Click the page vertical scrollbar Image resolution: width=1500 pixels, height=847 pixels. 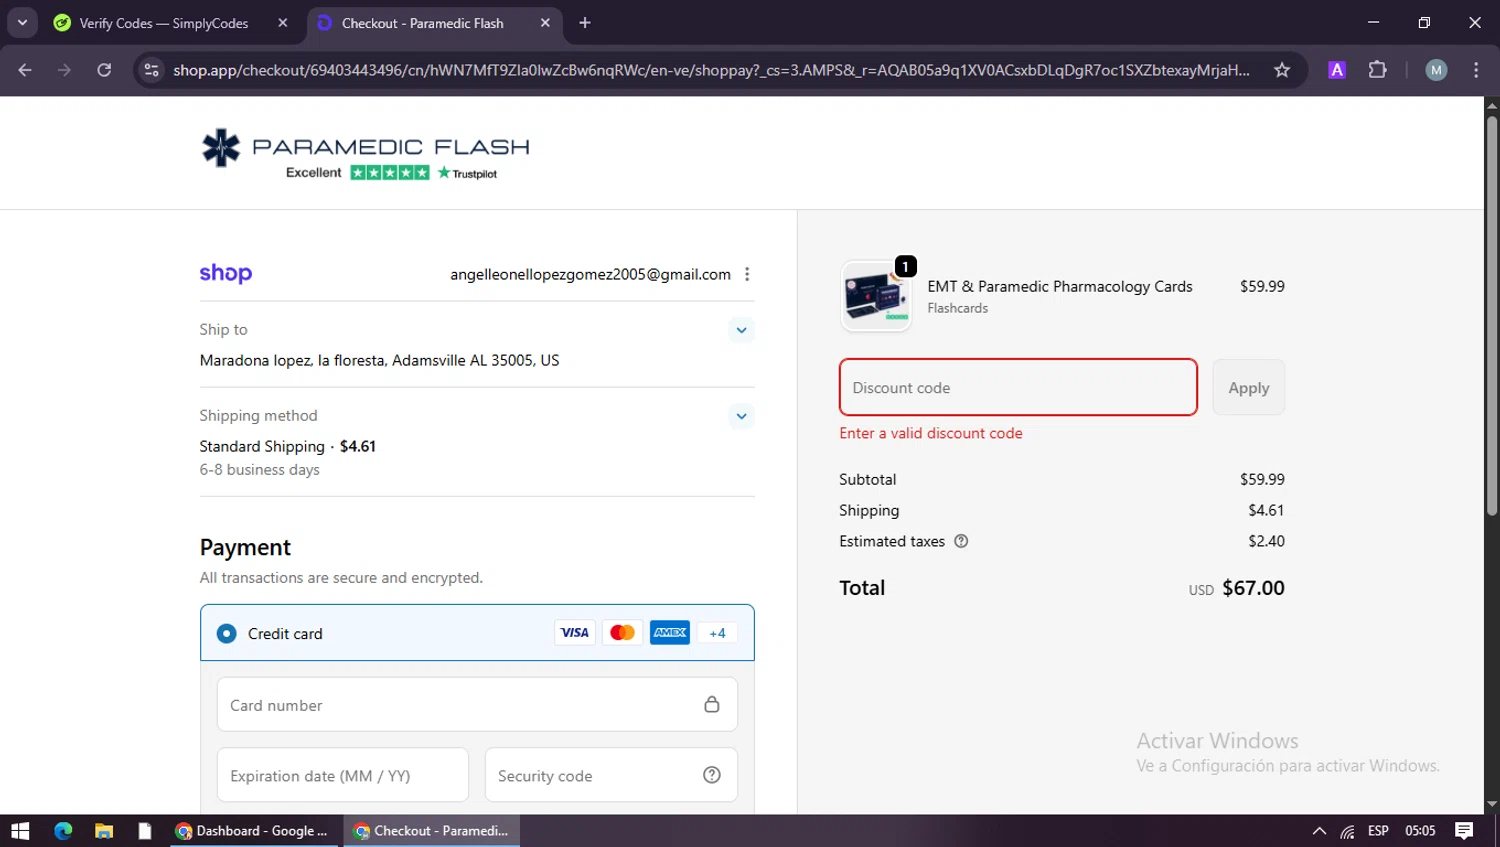click(1492, 315)
